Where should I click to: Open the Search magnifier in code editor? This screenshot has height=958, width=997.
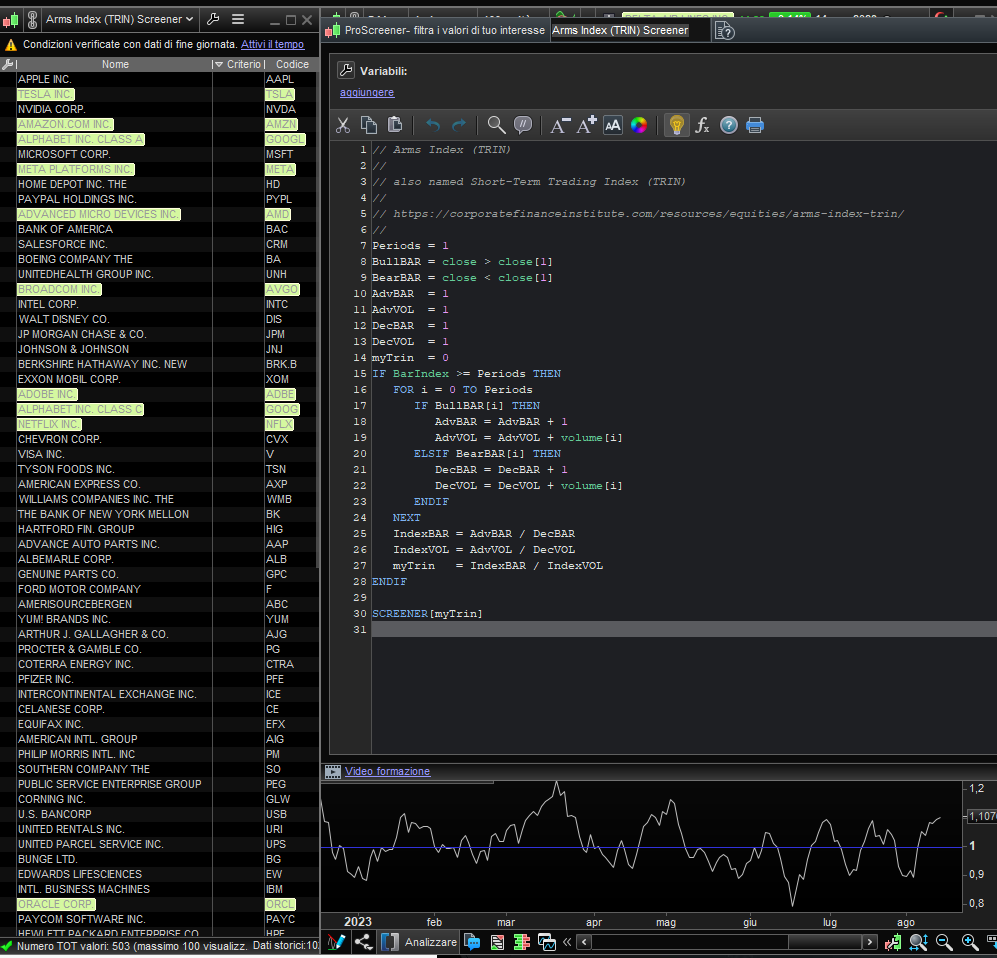pyautogui.click(x=496, y=125)
